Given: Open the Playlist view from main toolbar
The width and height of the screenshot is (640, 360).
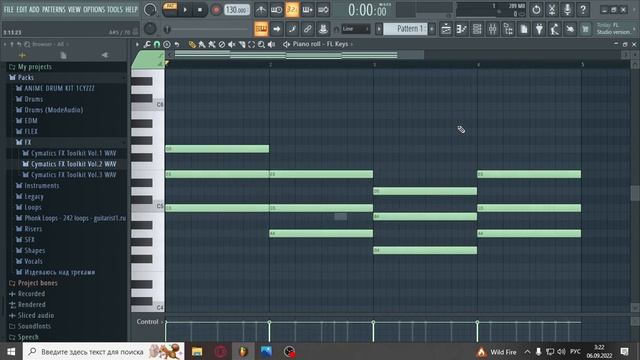Looking at the screenshot, I should (446, 29).
